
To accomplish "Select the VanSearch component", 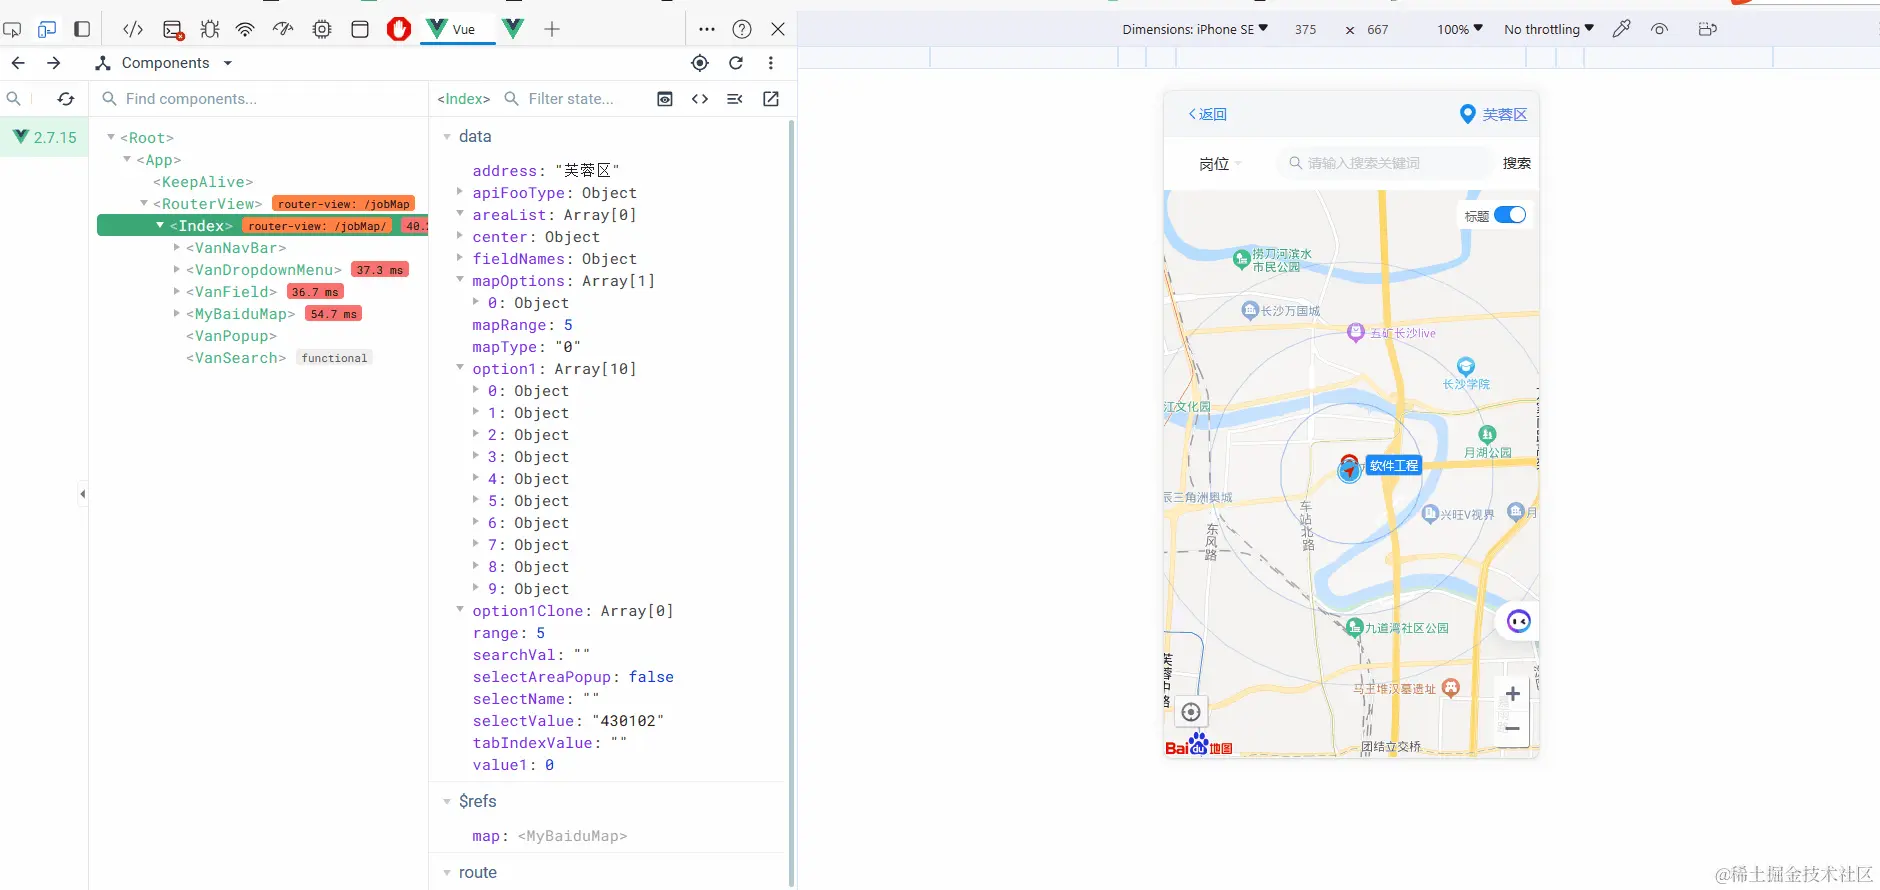I will (236, 358).
